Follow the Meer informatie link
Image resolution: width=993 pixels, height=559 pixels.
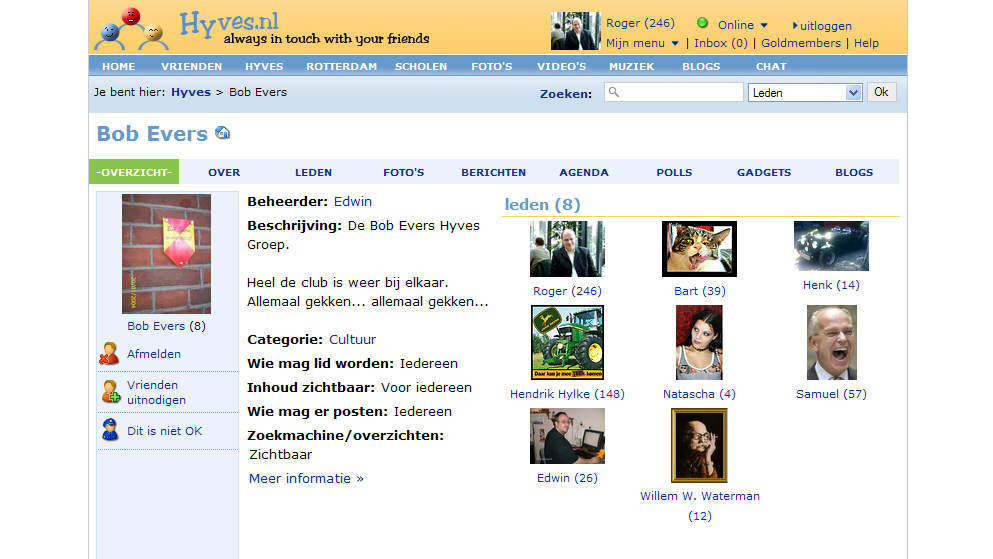click(x=306, y=478)
